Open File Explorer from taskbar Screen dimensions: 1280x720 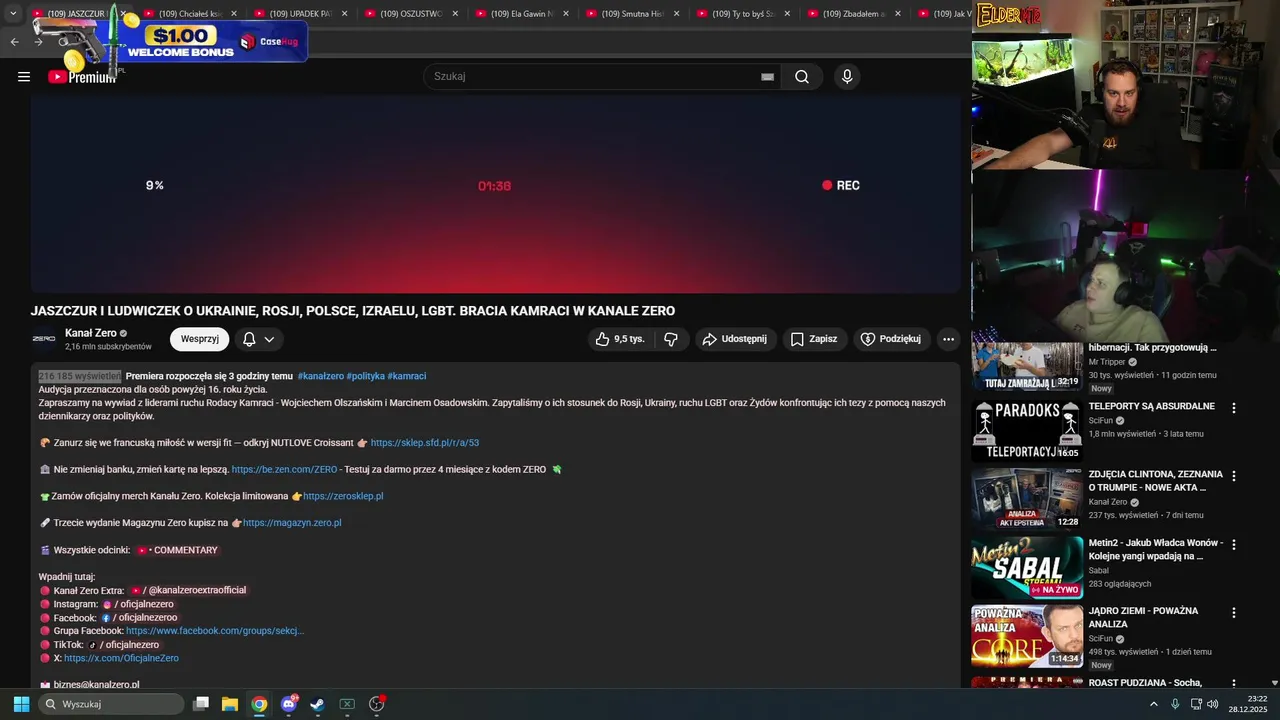click(230, 704)
